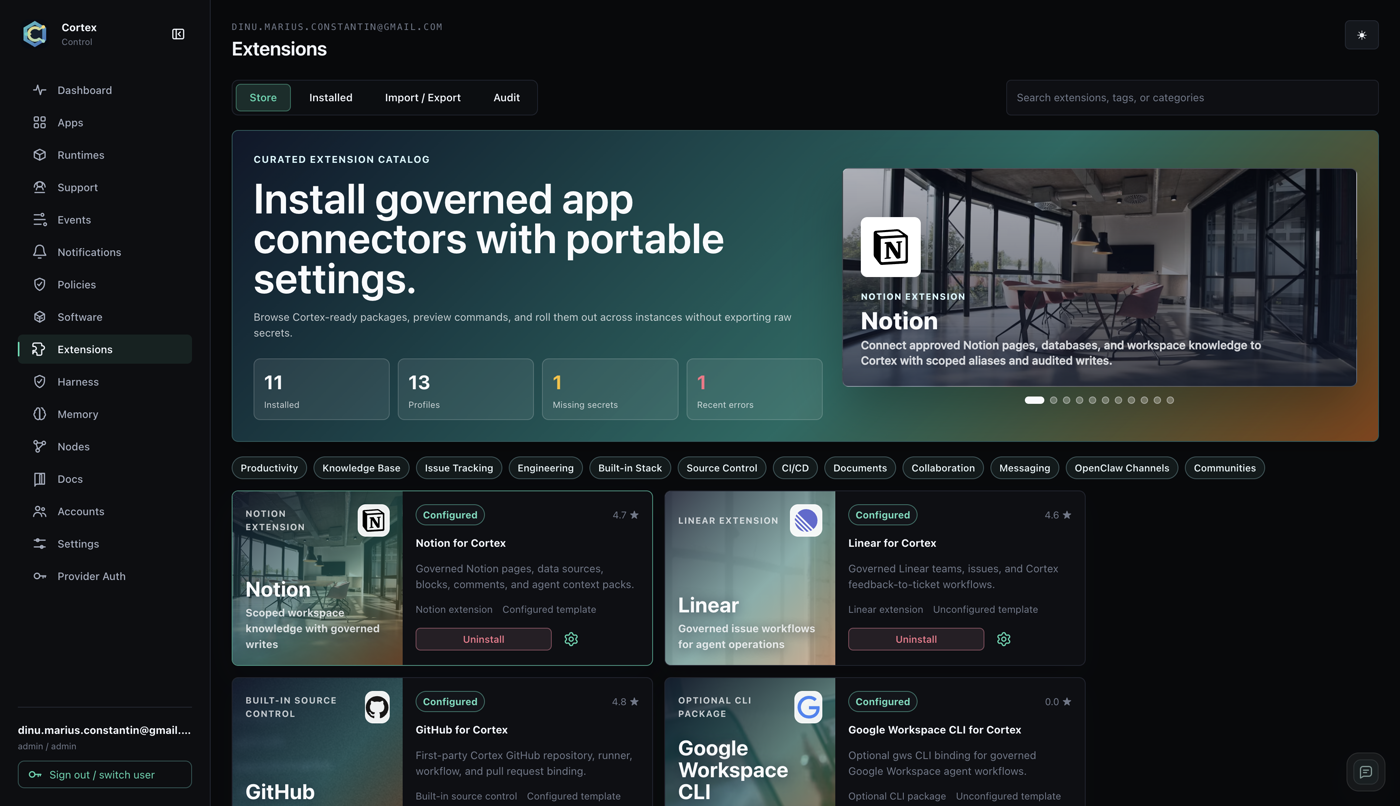
Task: Filter by Issue Tracking category
Action: (x=459, y=468)
